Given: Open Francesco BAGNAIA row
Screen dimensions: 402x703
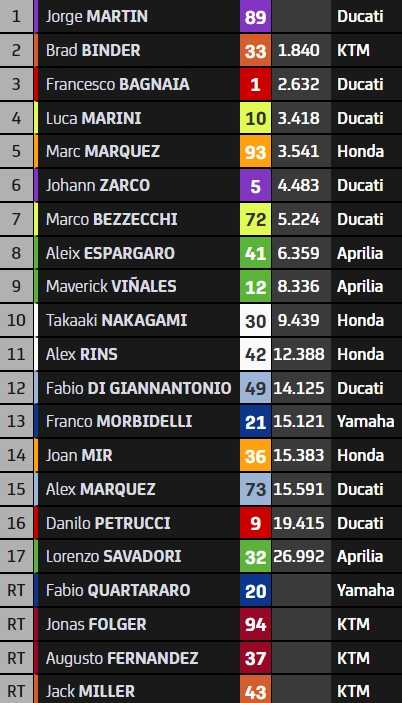Looking at the screenshot, I should pos(201,84).
